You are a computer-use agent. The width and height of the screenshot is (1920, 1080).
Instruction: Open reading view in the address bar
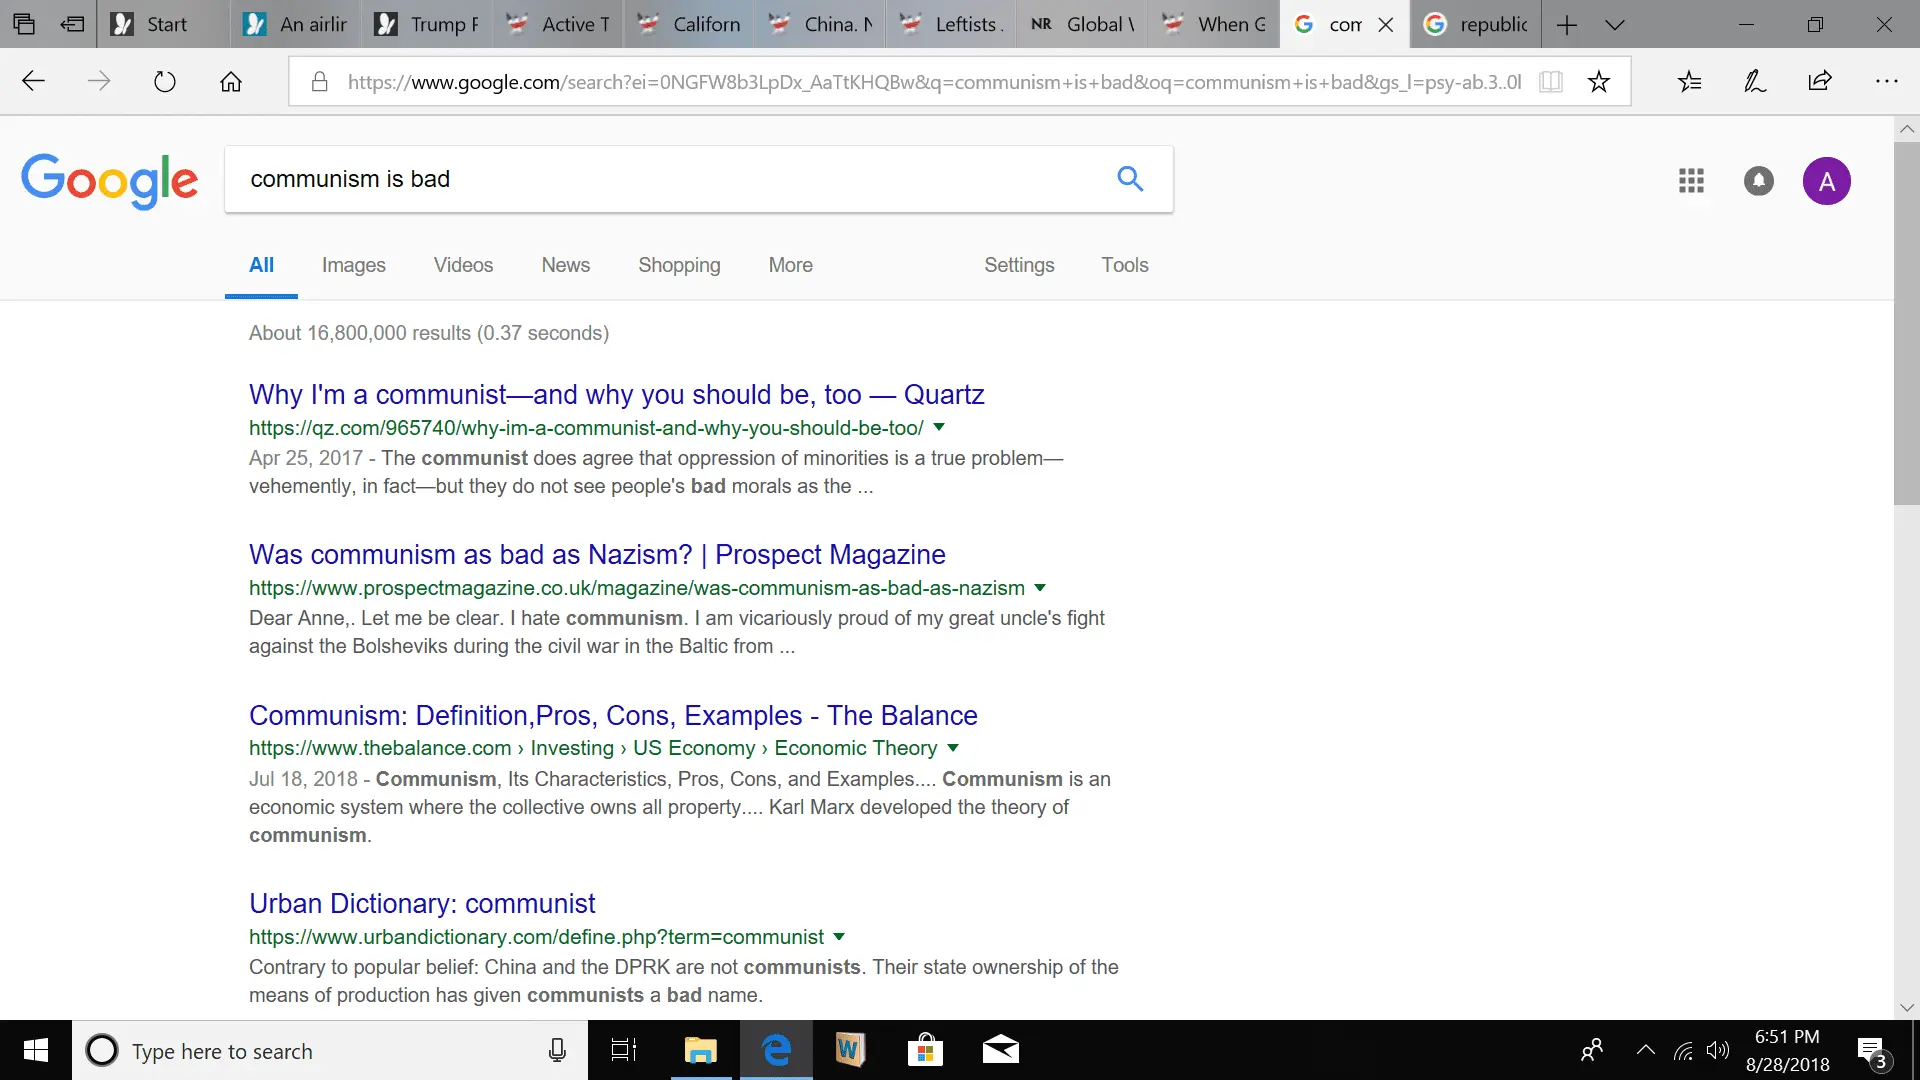click(1551, 81)
